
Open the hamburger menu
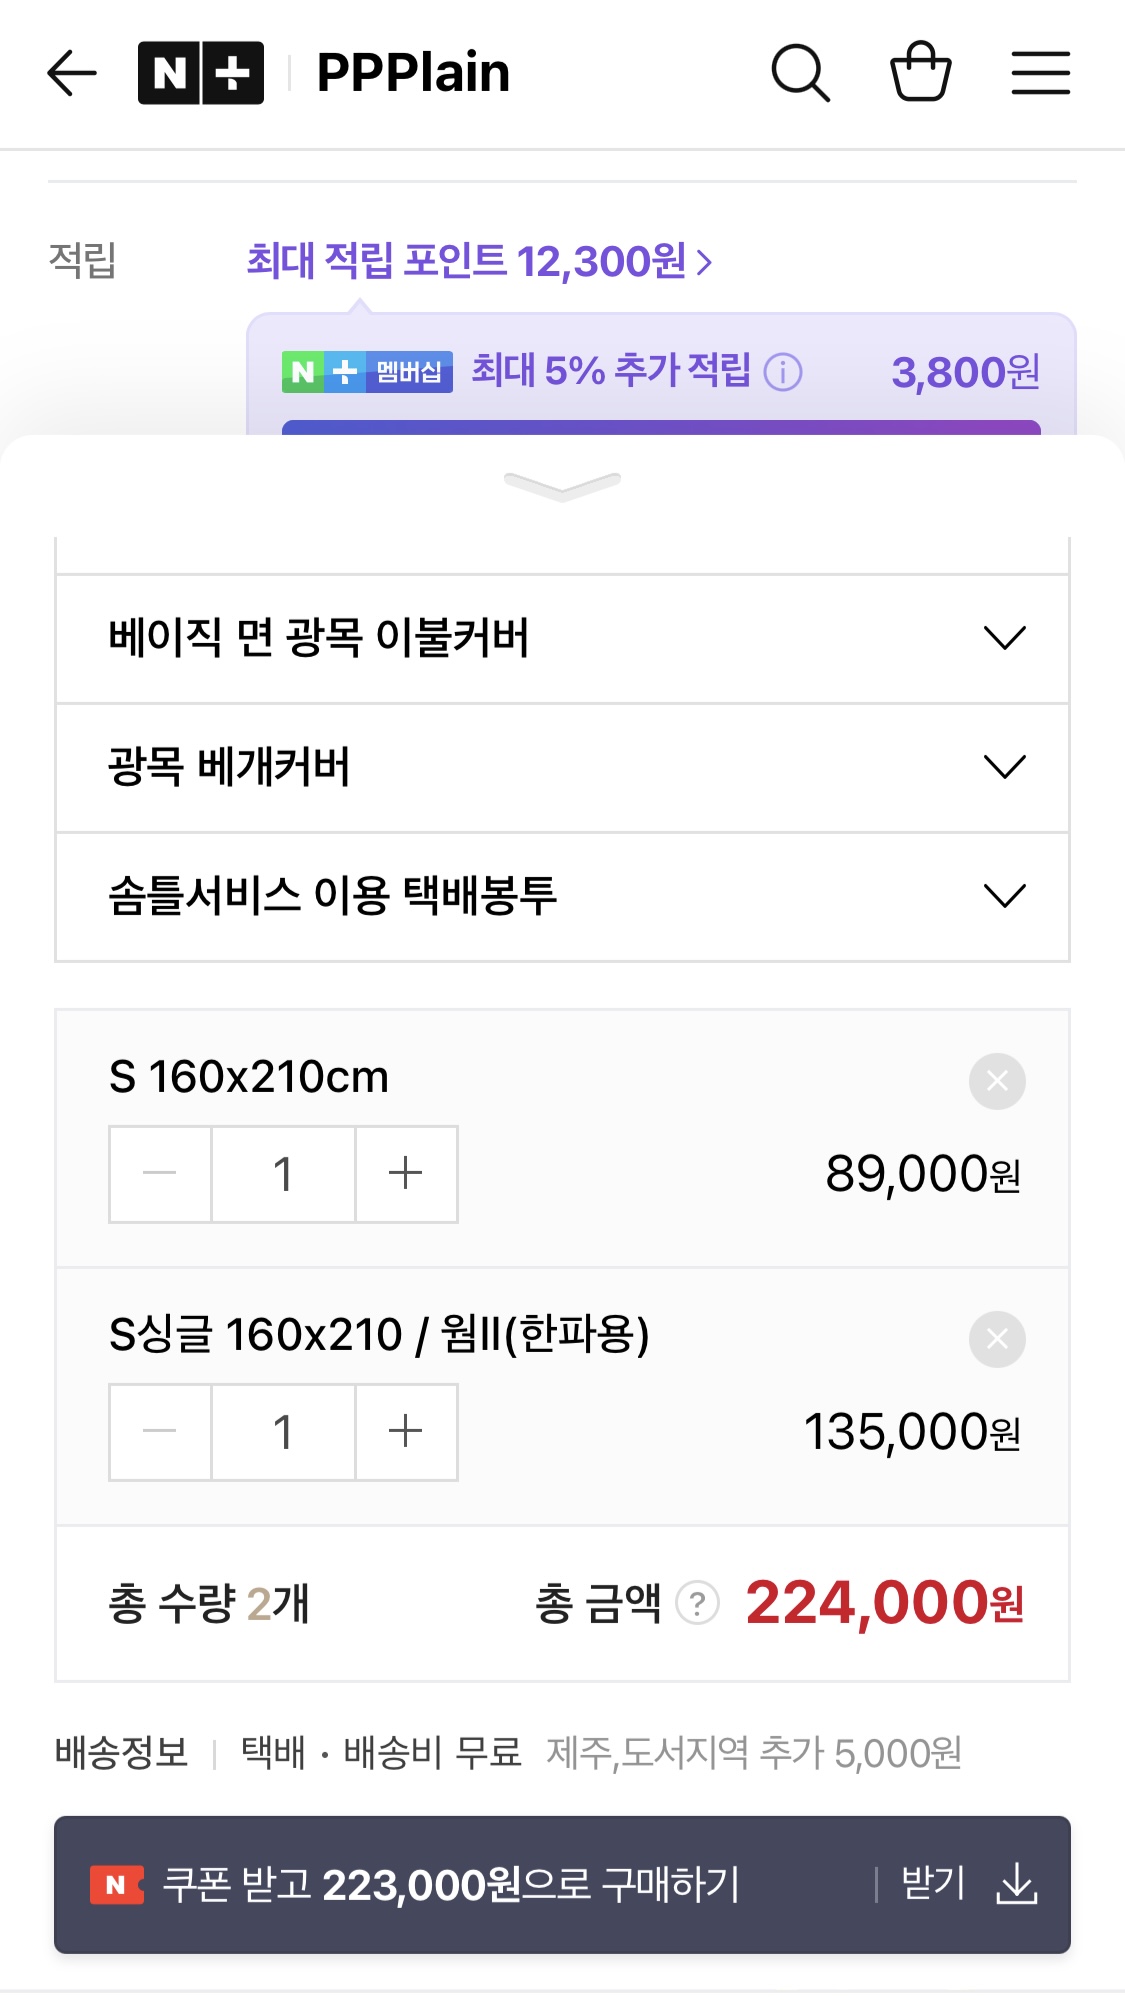click(x=1040, y=73)
